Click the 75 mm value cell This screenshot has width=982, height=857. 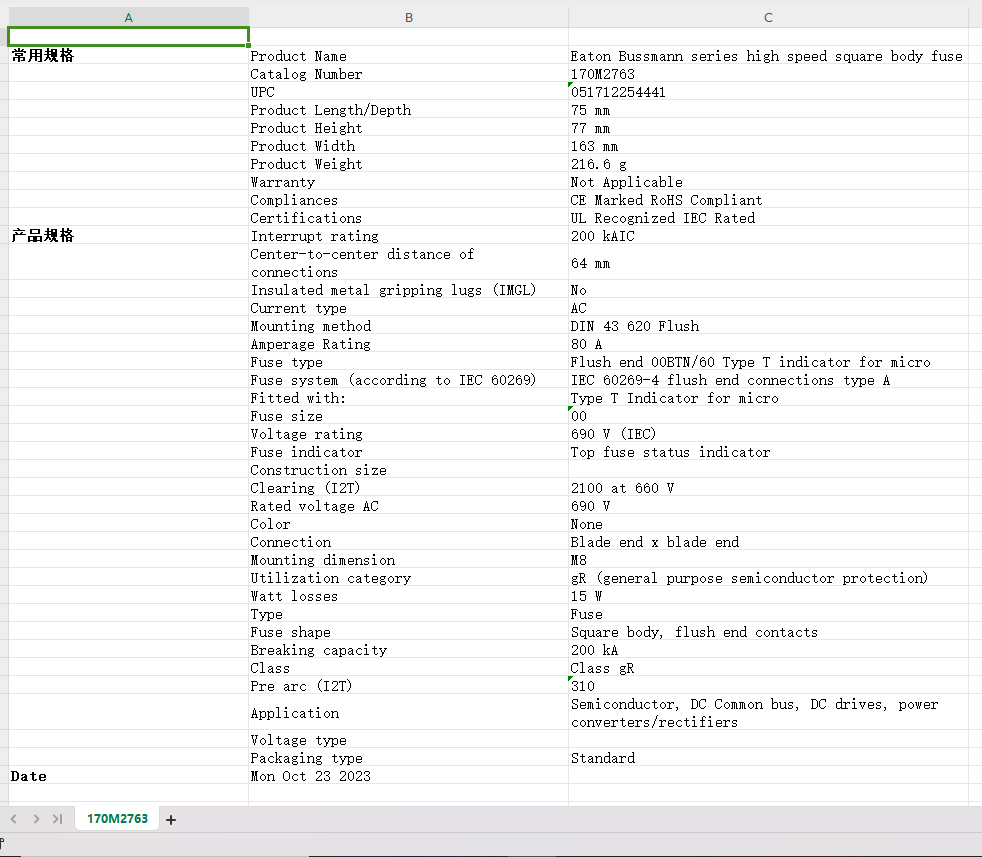click(x=768, y=110)
